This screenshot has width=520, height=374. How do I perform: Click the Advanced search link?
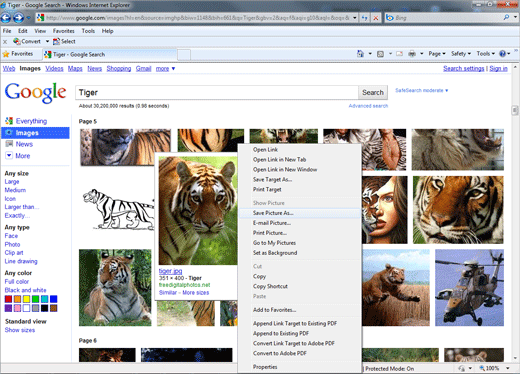pos(368,106)
